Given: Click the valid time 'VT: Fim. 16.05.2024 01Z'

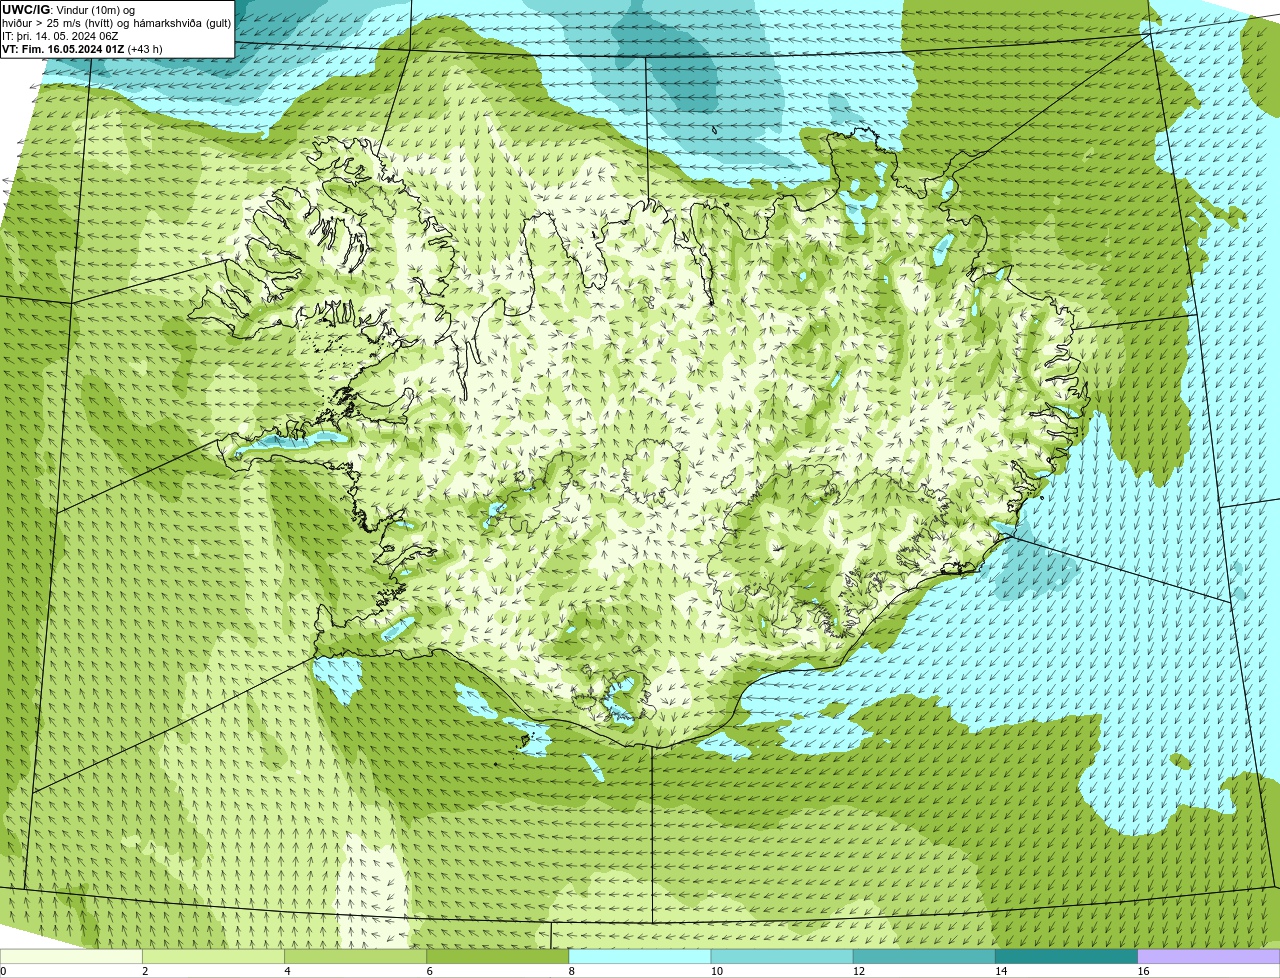Looking at the screenshot, I should (x=63, y=49).
